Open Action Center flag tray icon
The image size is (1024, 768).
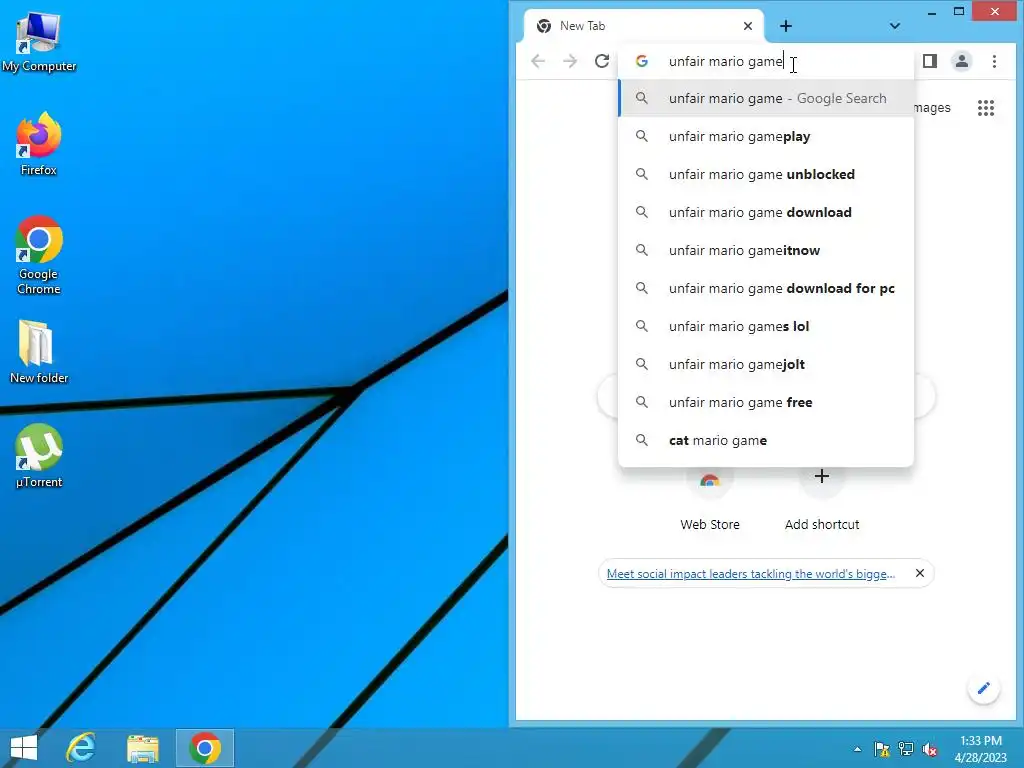[882, 749]
